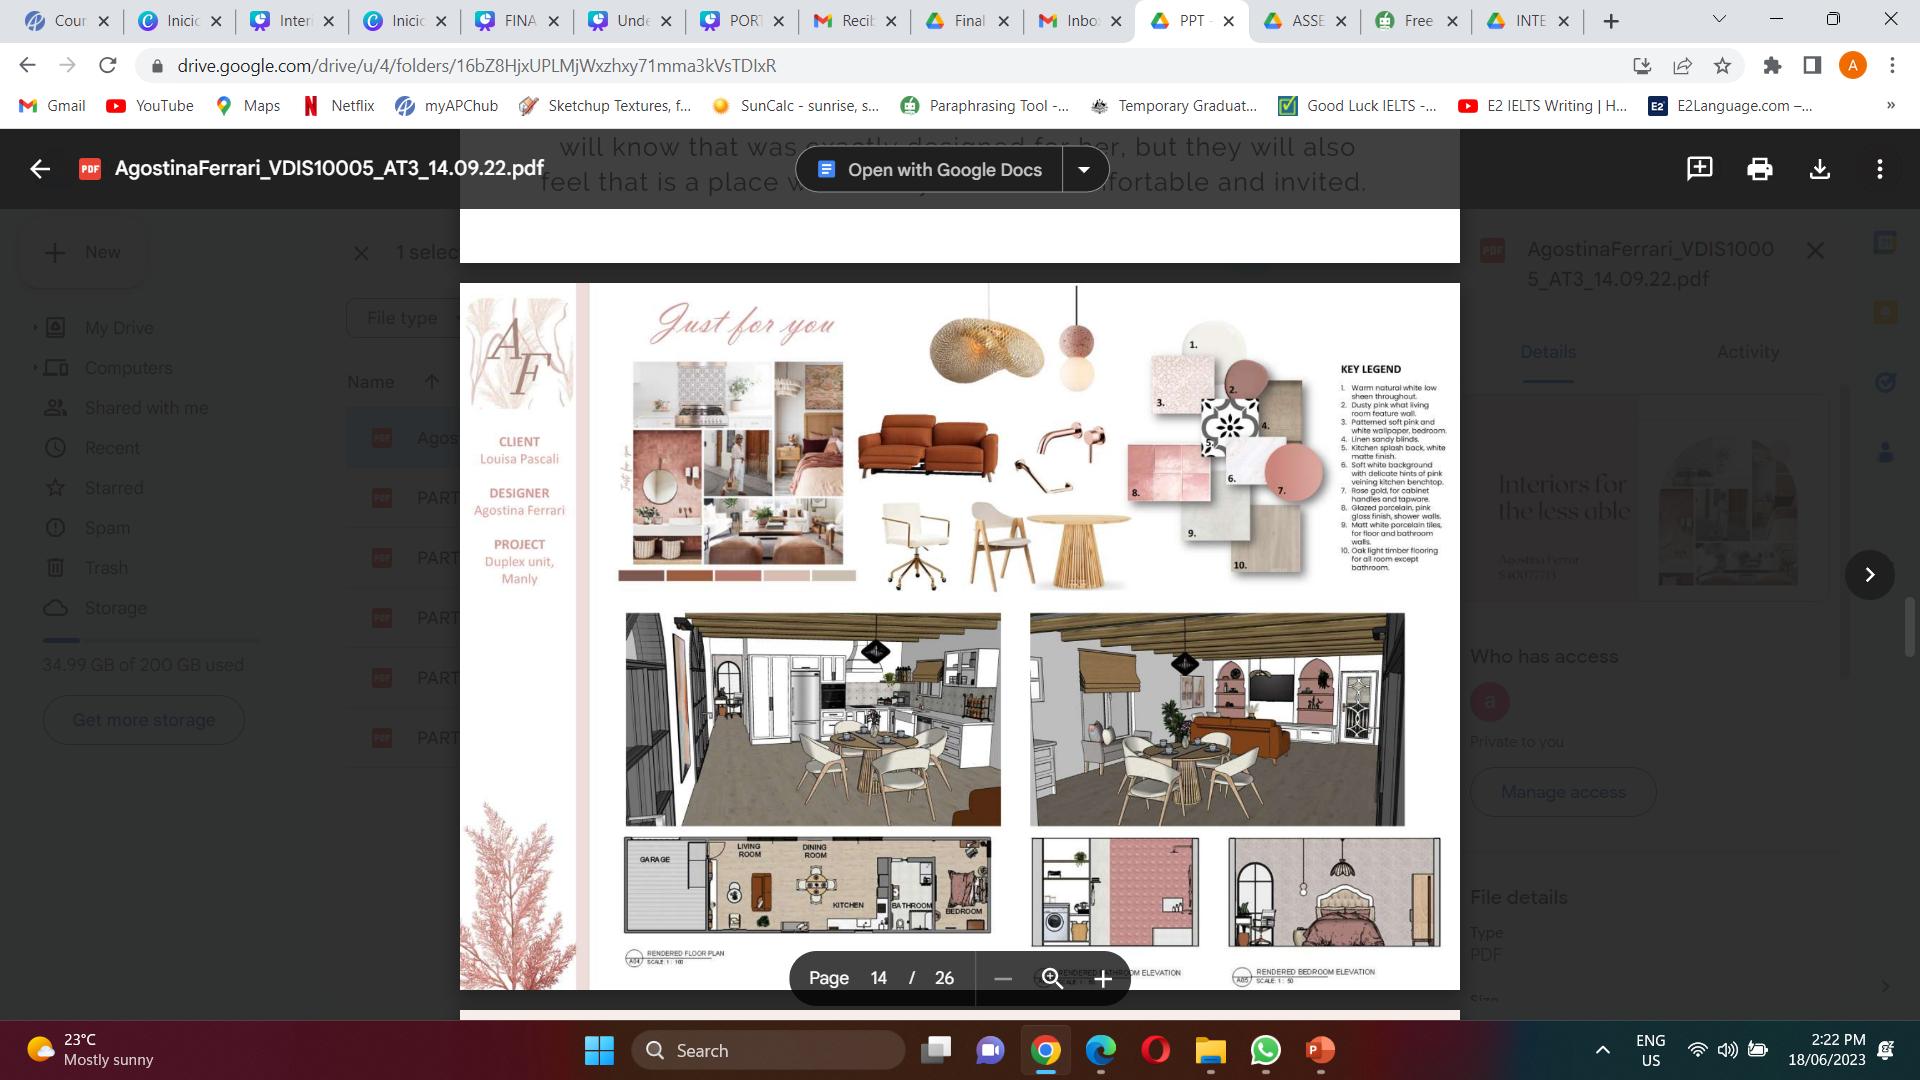Image resolution: width=1920 pixels, height=1080 pixels.
Task: Click the page number 14 field
Action: point(878,978)
